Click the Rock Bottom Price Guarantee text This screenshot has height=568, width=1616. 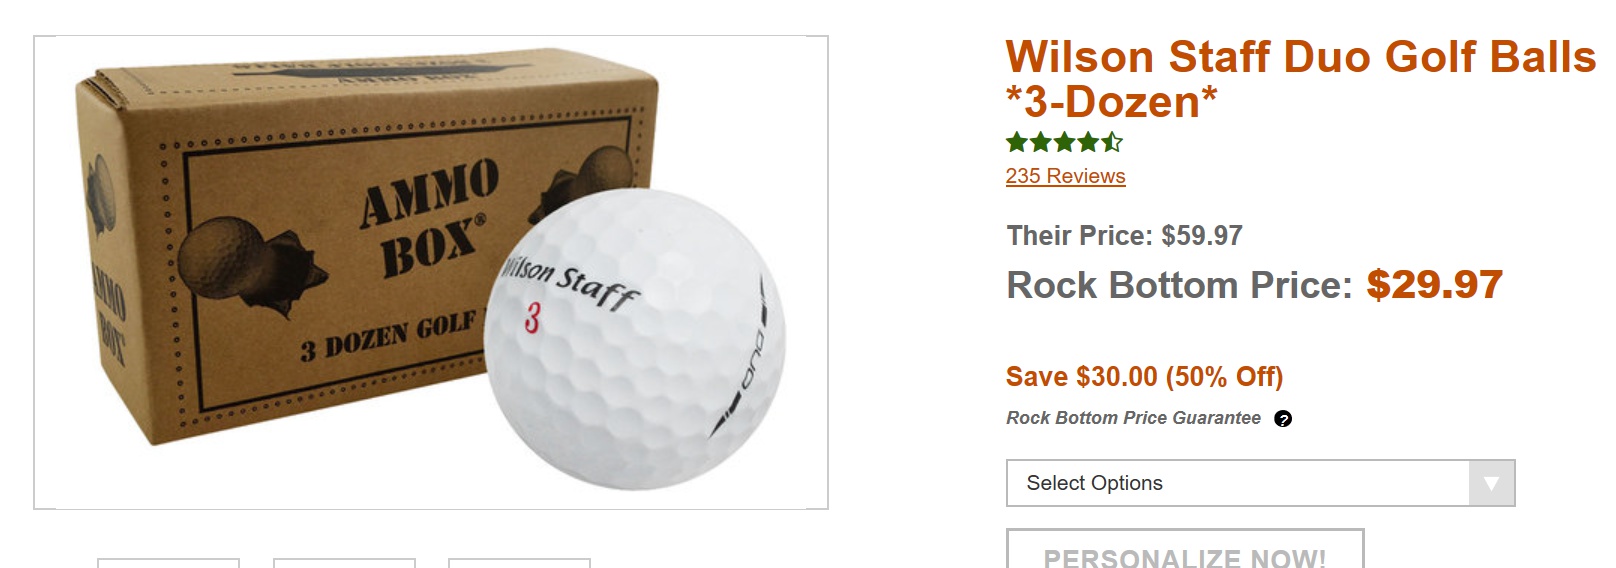coord(1133,418)
